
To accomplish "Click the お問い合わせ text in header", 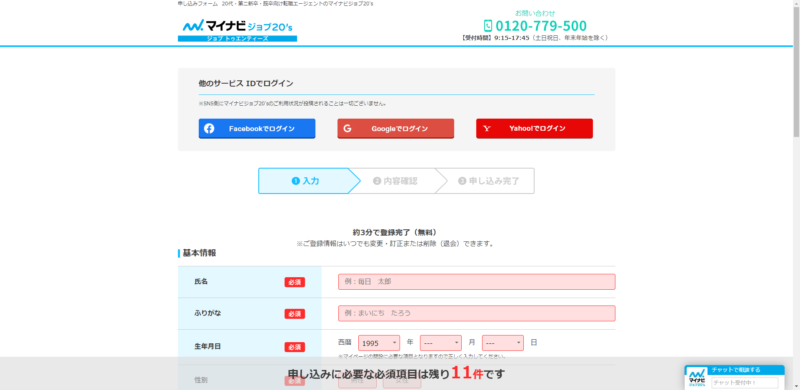I will (x=535, y=13).
